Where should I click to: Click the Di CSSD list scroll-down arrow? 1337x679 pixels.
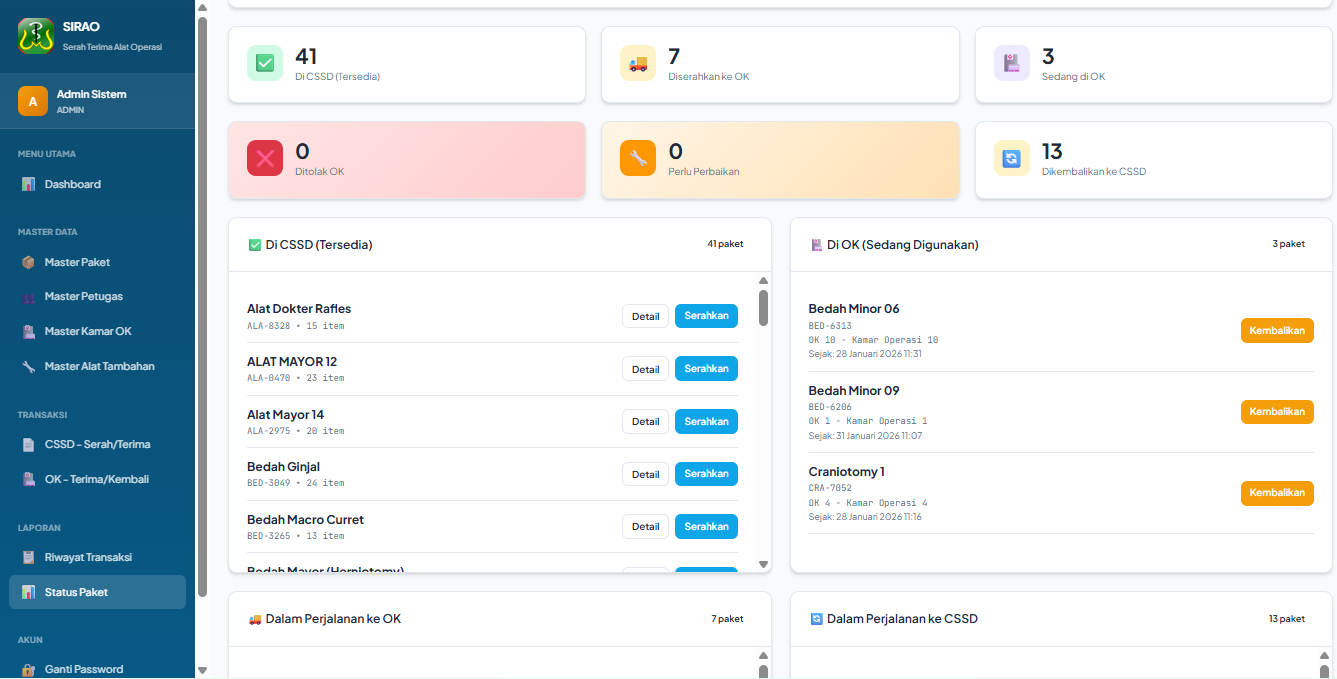(x=763, y=564)
